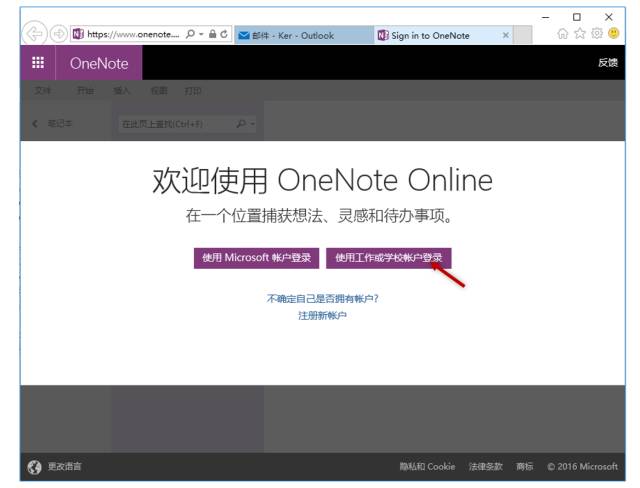Click the 反馈 feedback link

coord(608,62)
